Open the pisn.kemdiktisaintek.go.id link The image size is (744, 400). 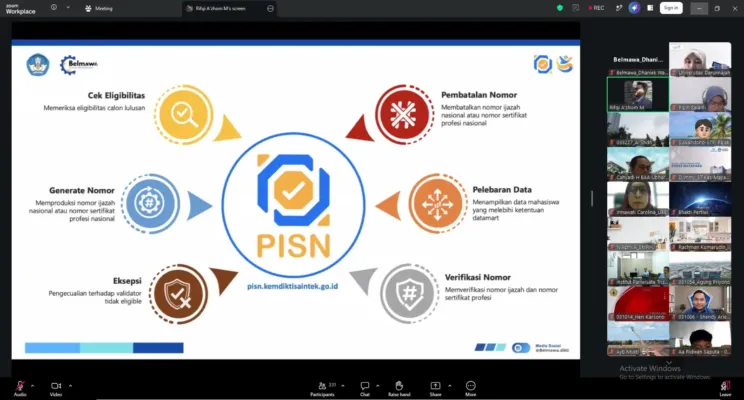tap(293, 286)
